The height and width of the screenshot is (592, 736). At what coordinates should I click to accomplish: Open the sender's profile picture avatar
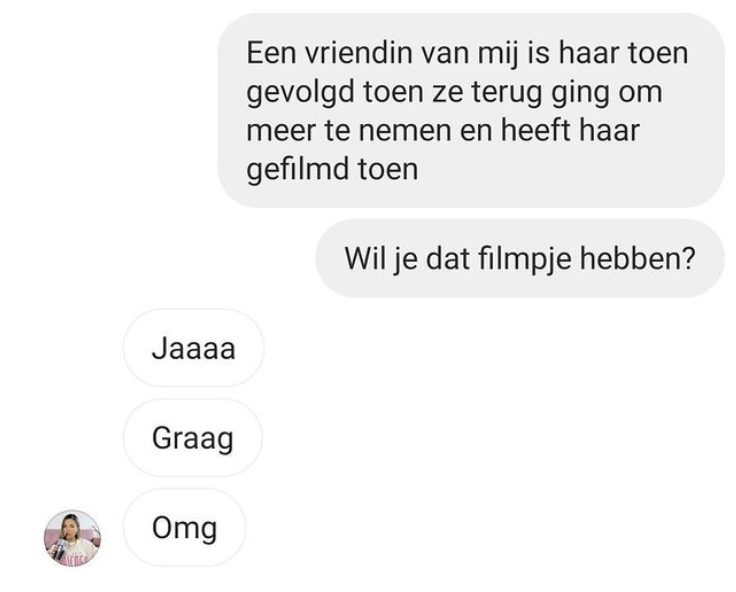coord(72,538)
